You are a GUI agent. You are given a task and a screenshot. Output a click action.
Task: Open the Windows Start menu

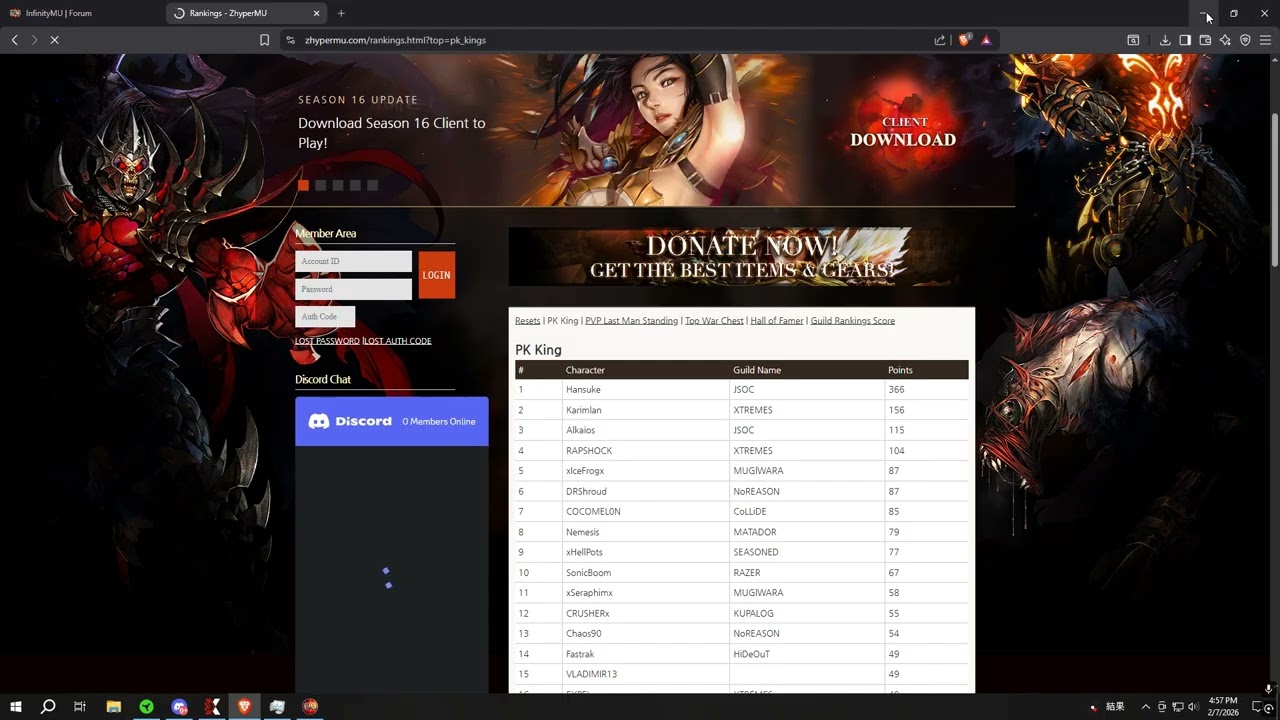(16, 706)
